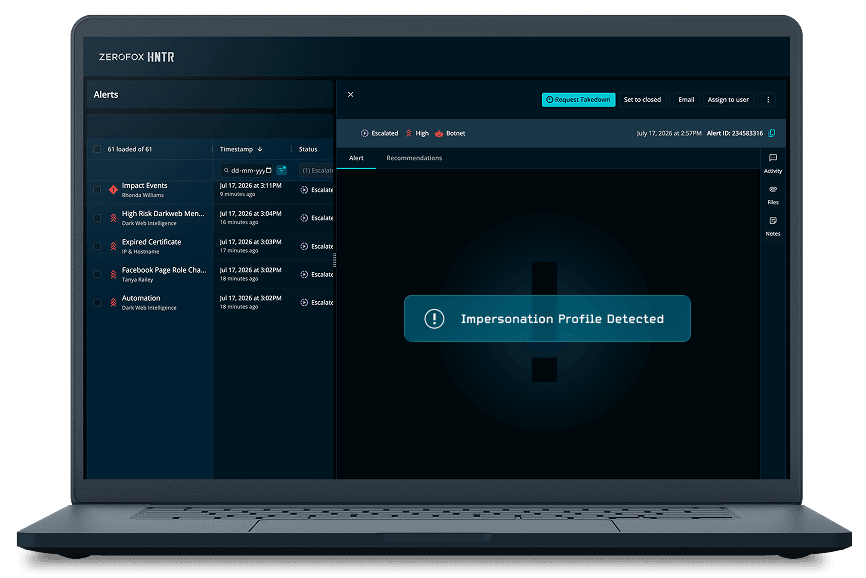
Task: Open the Expired Certificate alert
Action: tap(151, 242)
